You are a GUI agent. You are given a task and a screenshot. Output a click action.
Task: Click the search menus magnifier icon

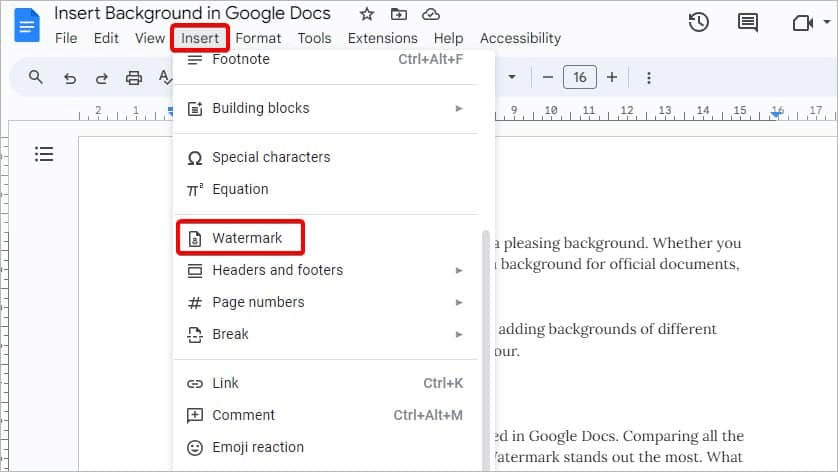click(x=36, y=78)
